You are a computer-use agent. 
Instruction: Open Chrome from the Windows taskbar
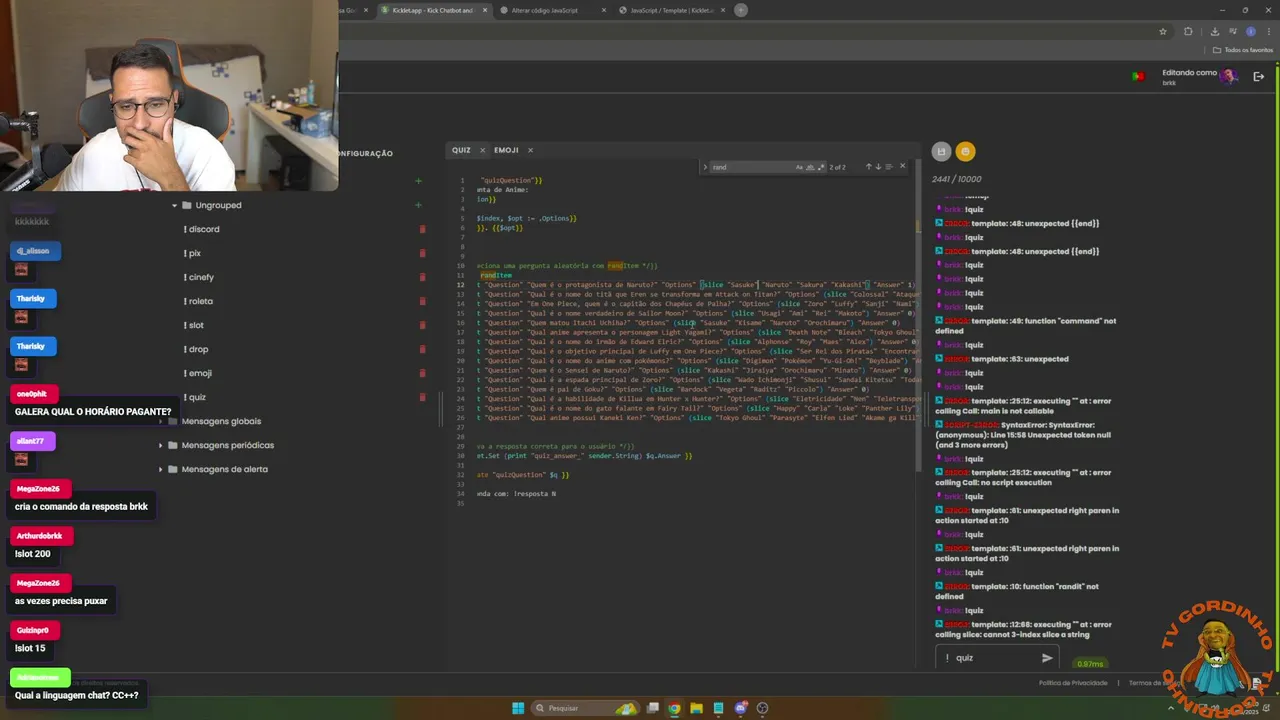coord(675,708)
